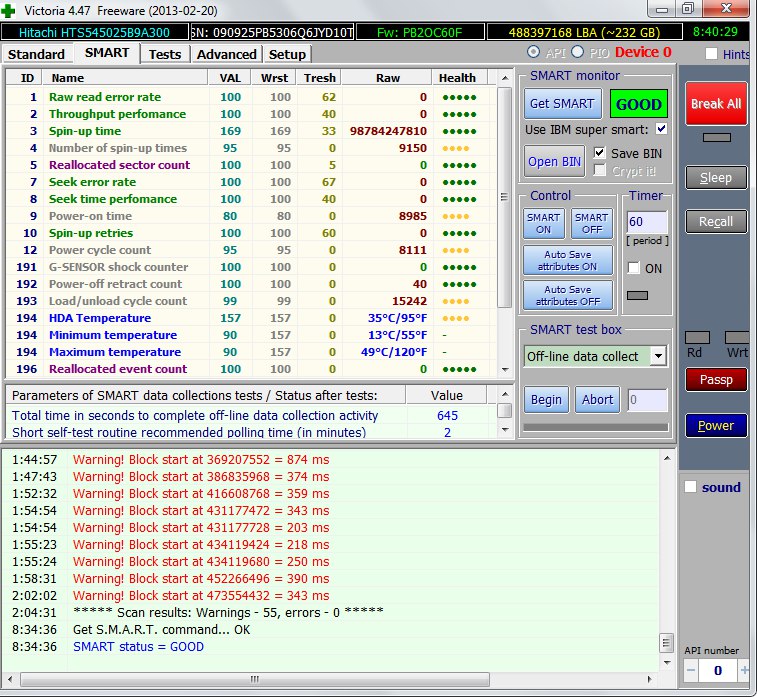Image resolution: width=757 pixels, height=697 pixels.
Task: Click Auto Save attributes ON
Action: click(567, 260)
